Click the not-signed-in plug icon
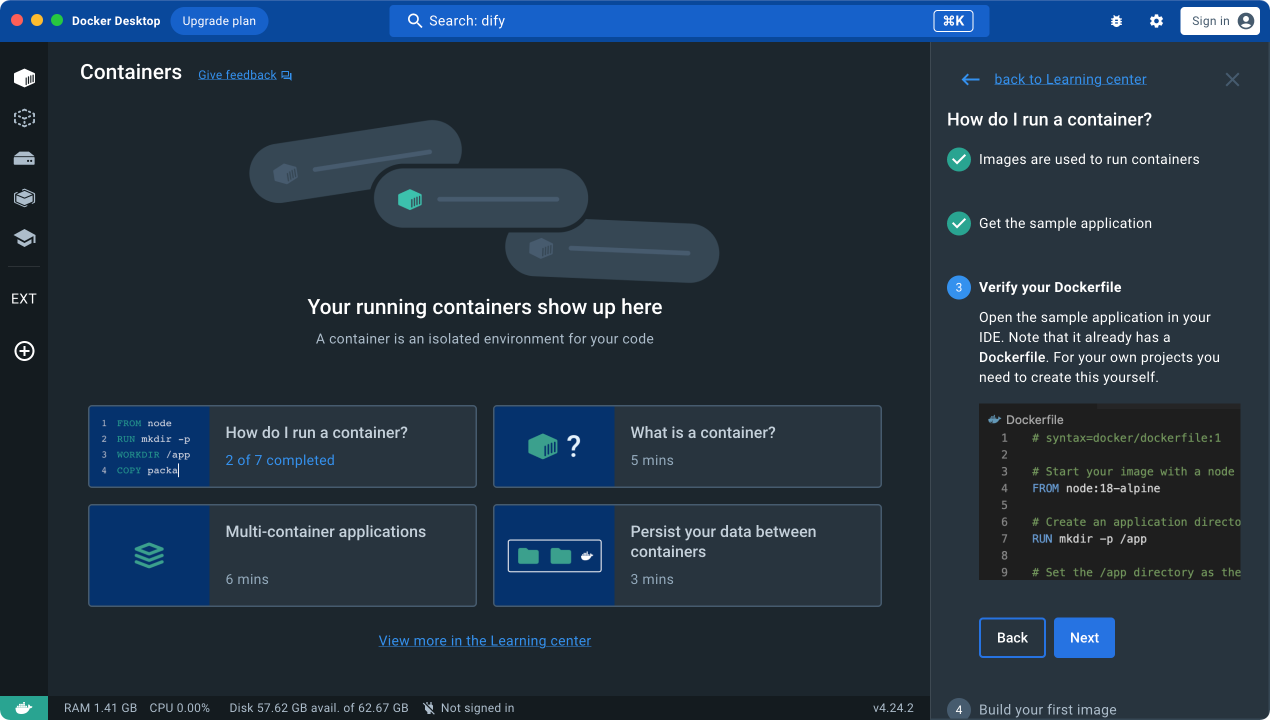Image resolution: width=1270 pixels, height=720 pixels. coord(428,708)
